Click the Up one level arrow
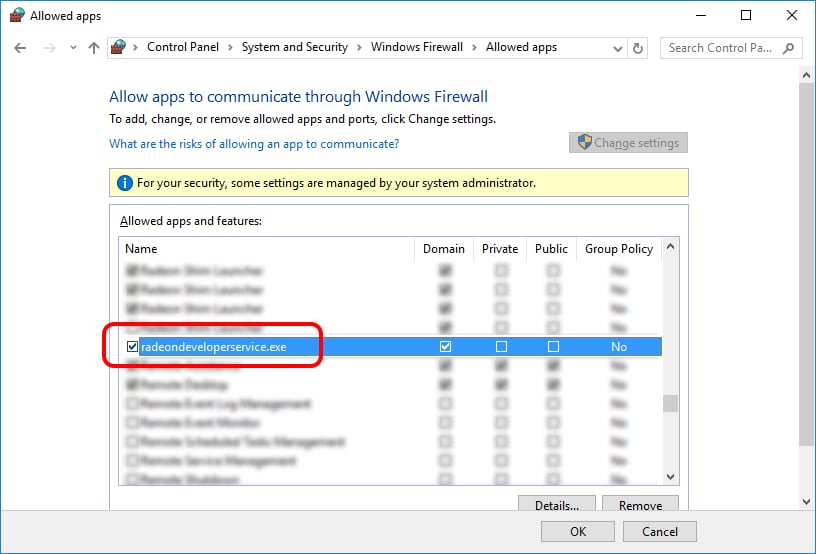This screenshot has height=554, width=816. coord(94,48)
